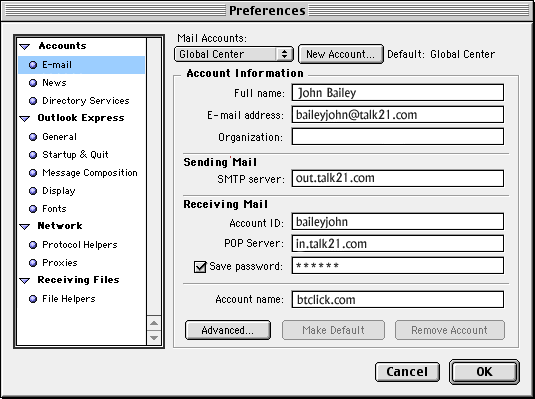Open File Helpers preferences

(x=69, y=299)
